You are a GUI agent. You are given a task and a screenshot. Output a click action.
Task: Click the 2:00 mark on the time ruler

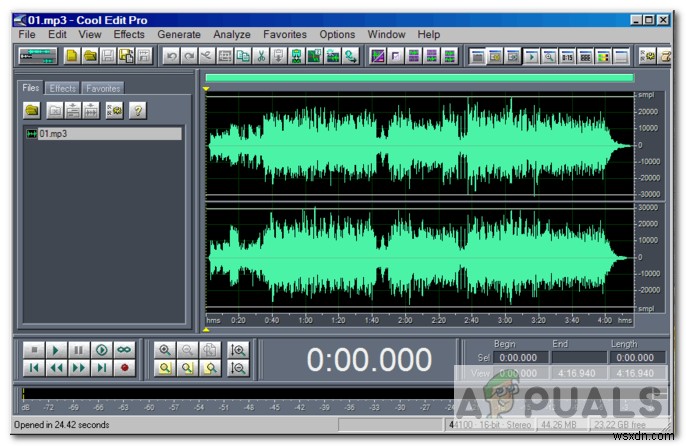405,320
